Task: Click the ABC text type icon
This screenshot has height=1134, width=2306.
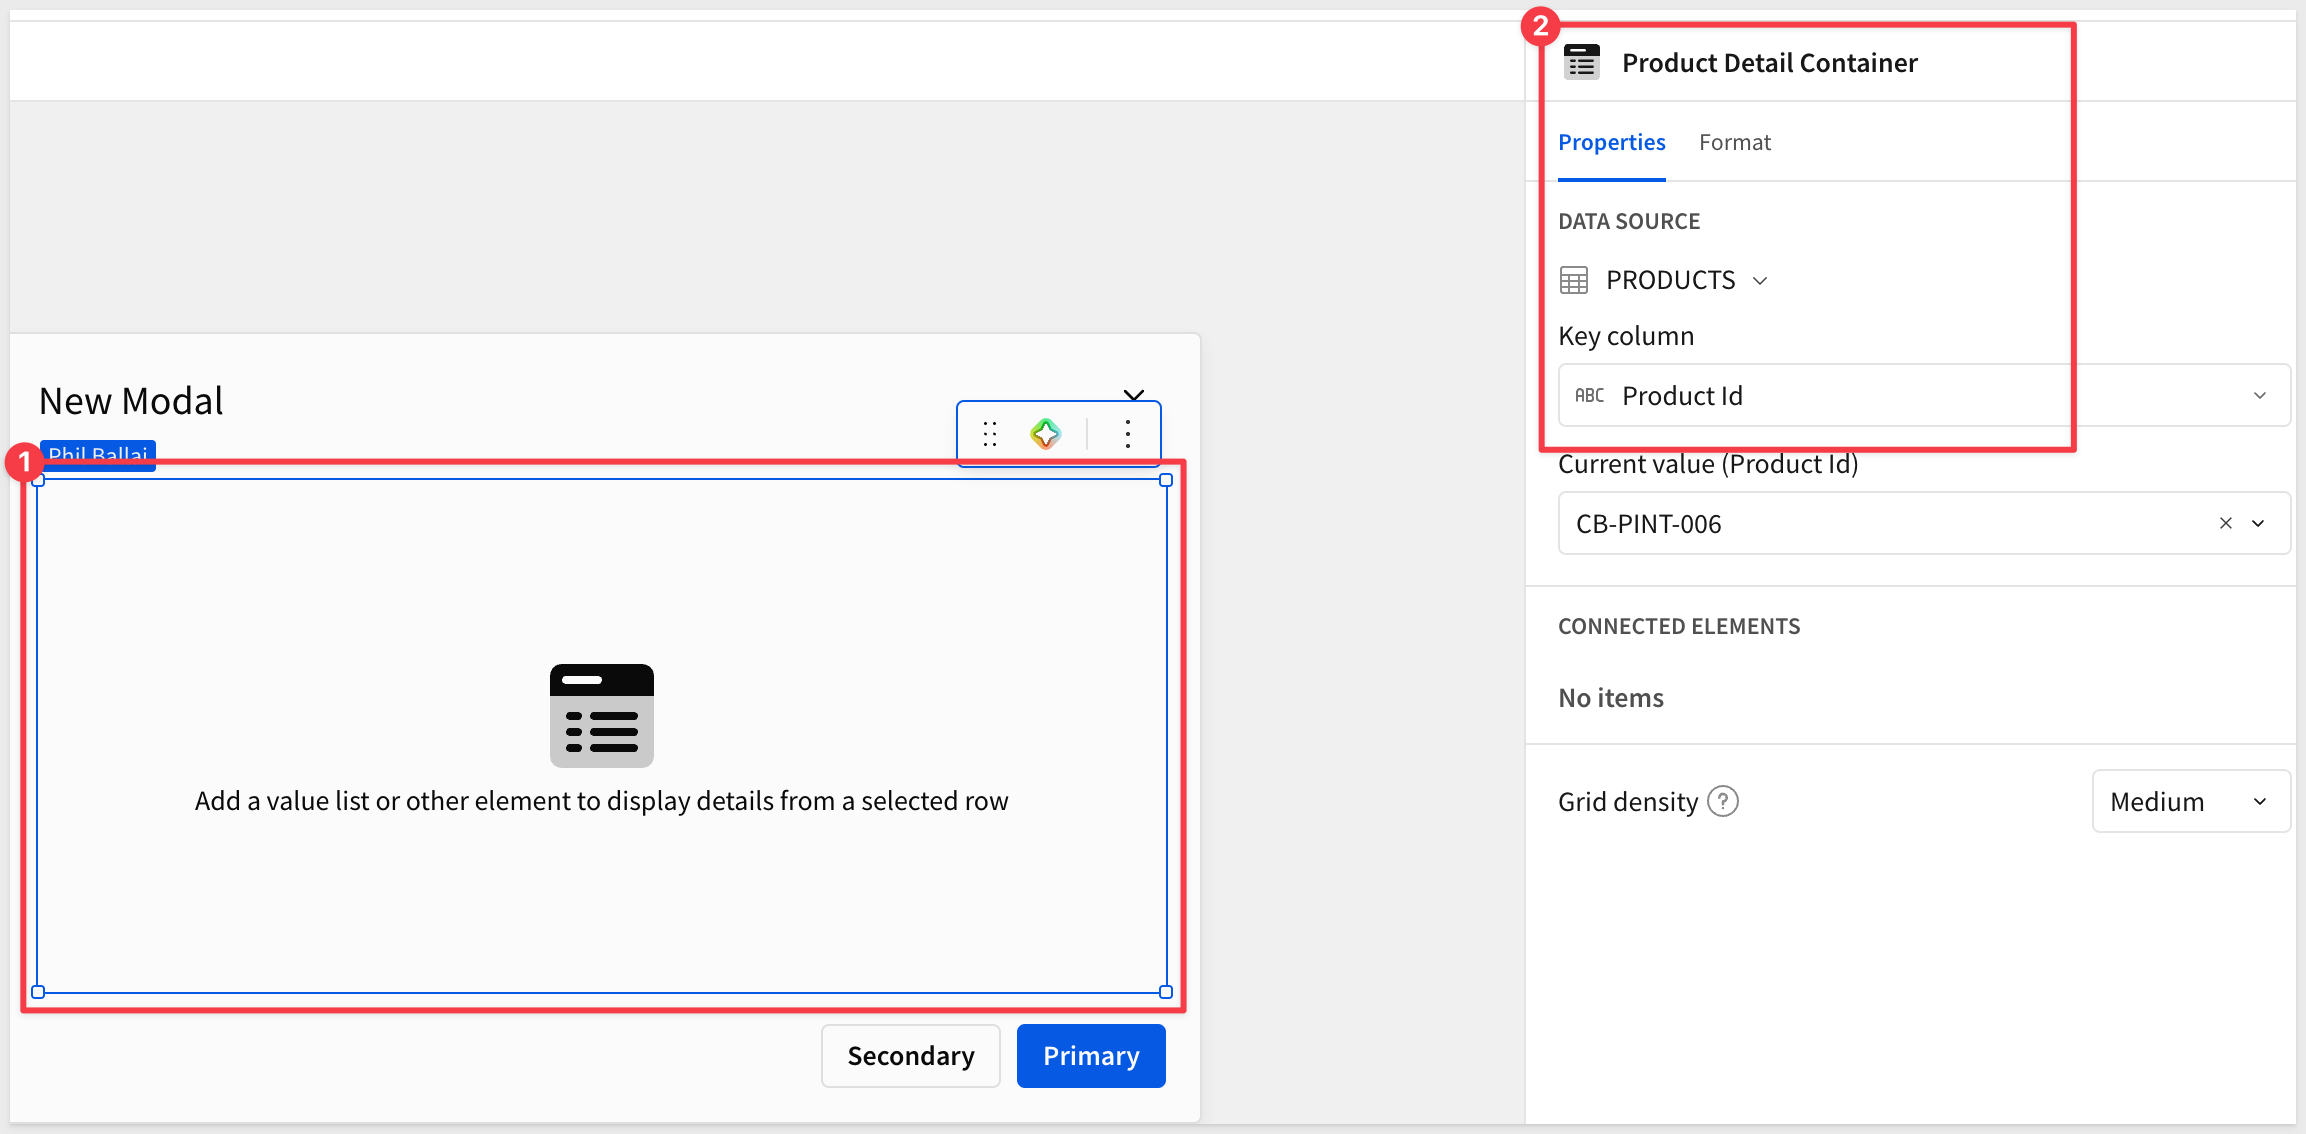Action: pos(1589,396)
